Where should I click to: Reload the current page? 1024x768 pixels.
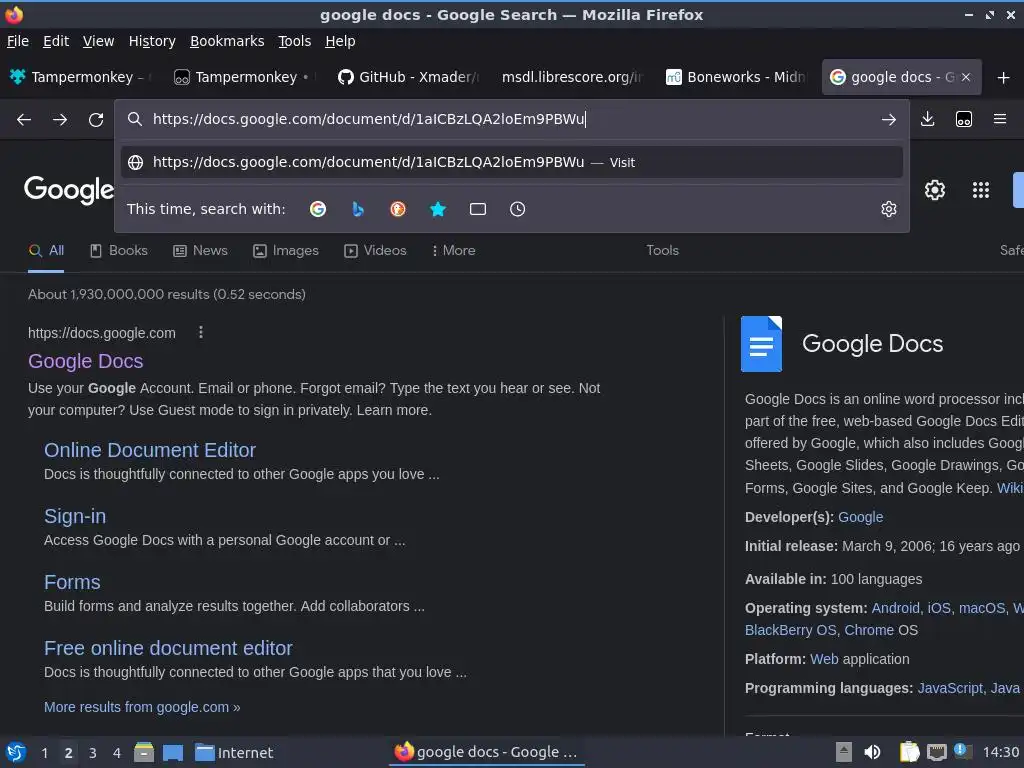pyautogui.click(x=96, y=120)
